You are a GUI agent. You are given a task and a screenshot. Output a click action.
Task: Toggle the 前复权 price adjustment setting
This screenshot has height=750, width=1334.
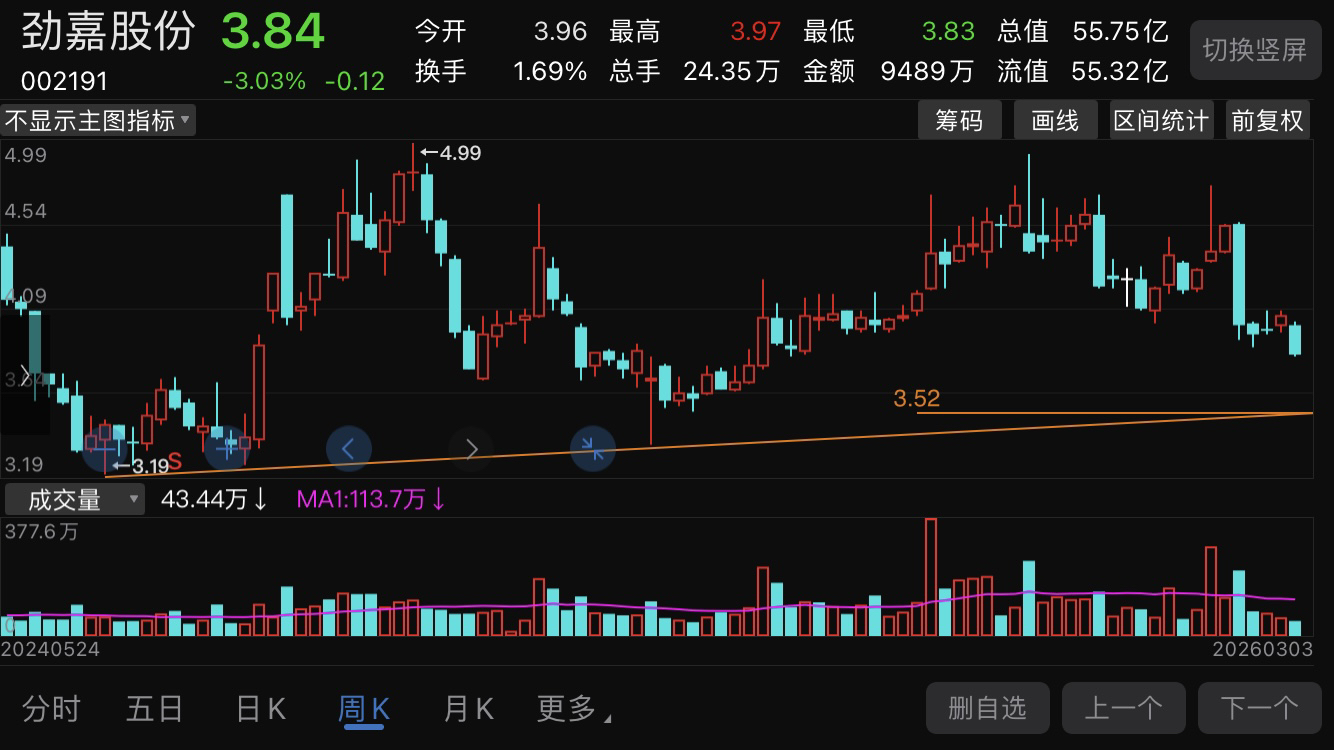[x=1267, y=121]
